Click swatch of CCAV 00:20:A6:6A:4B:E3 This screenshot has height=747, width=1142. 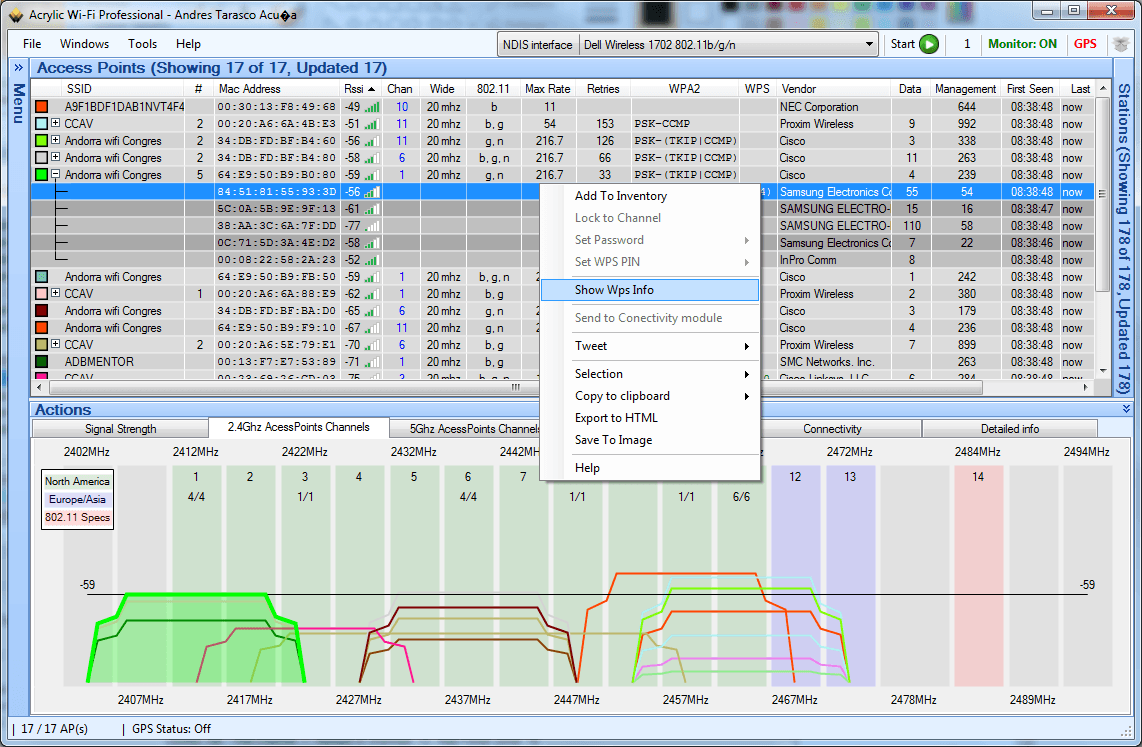tap(42, 124)
